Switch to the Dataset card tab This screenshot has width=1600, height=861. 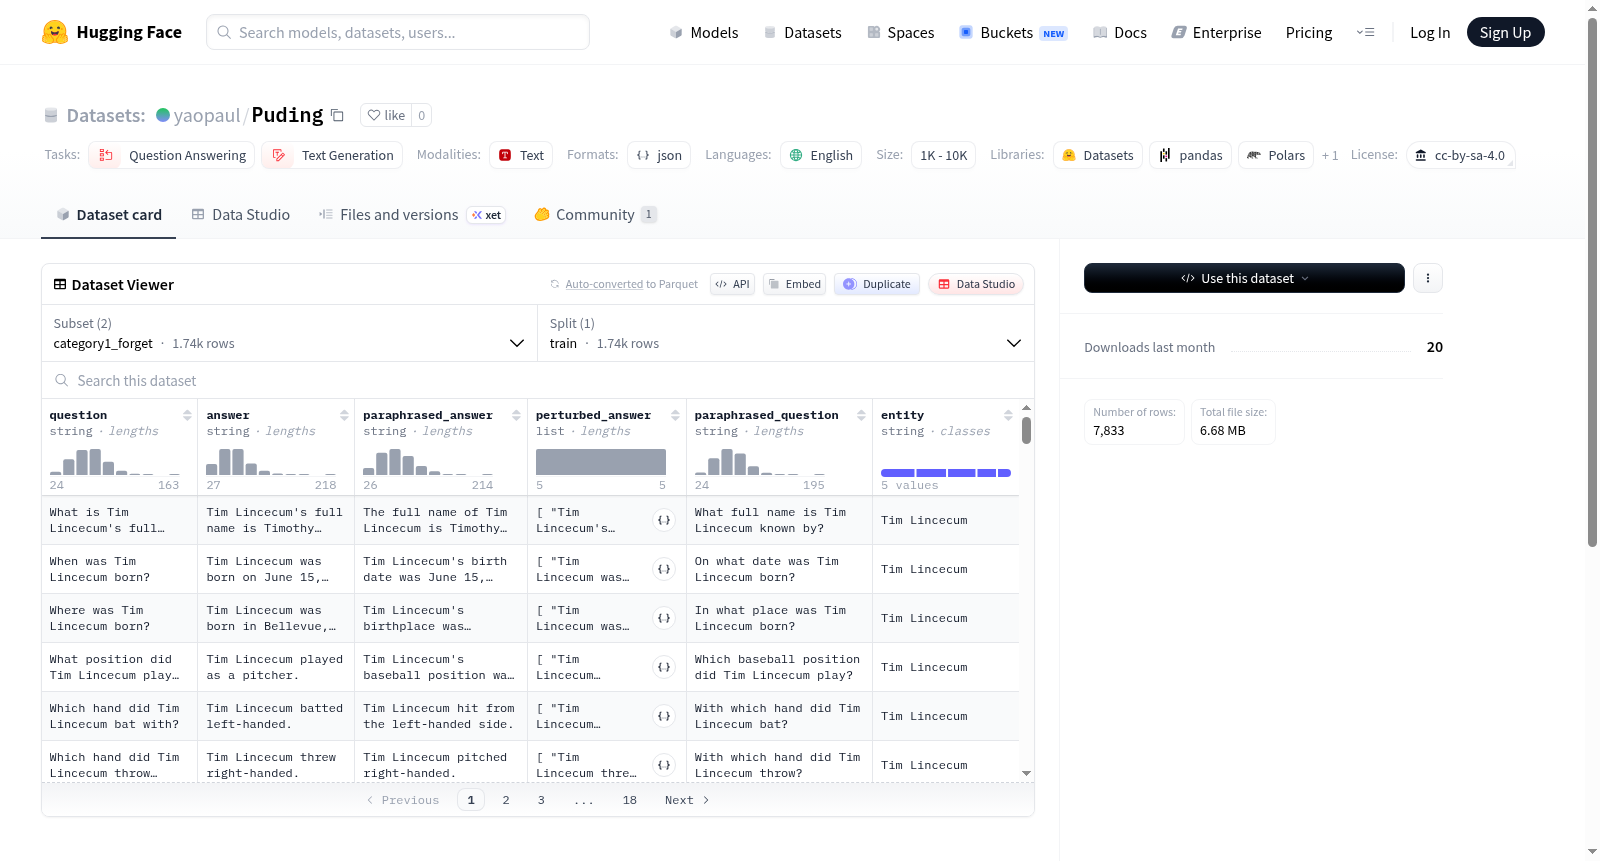109,215
